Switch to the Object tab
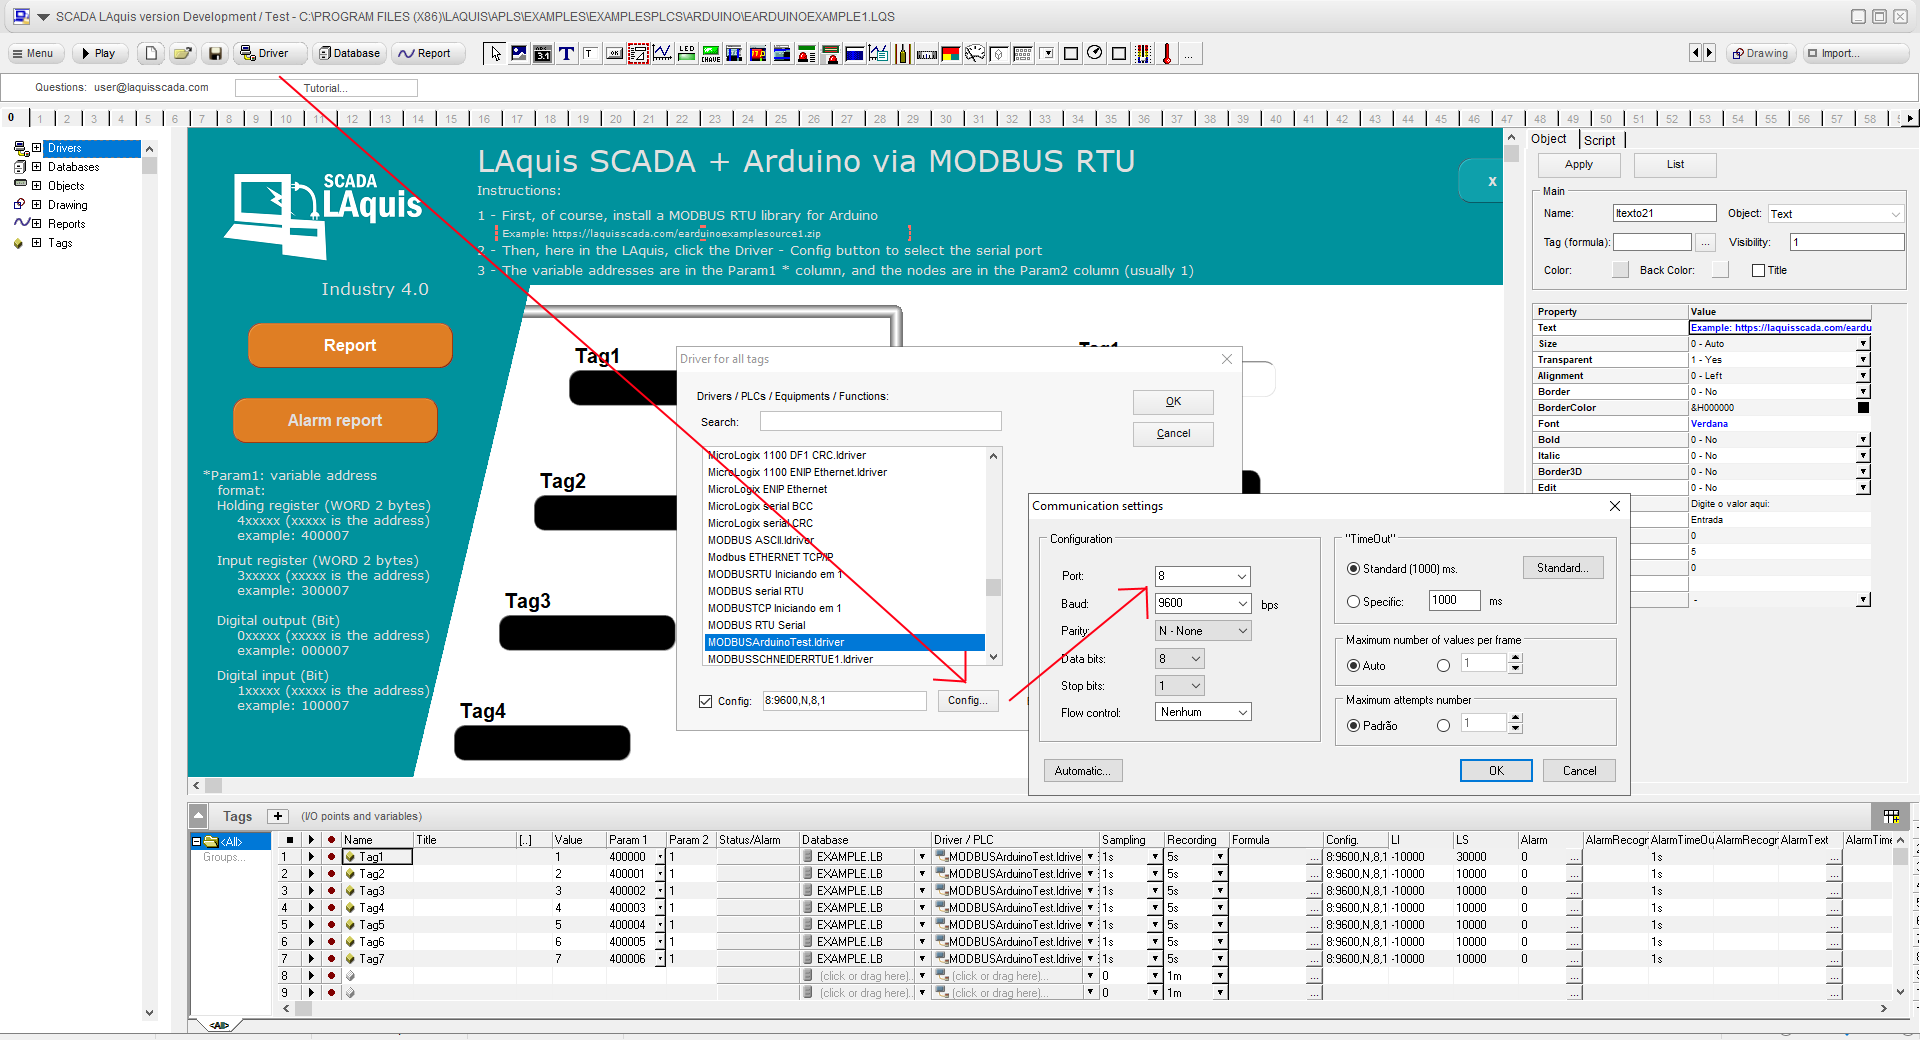This screenshot has width=1920, height=1040. 1548,139
